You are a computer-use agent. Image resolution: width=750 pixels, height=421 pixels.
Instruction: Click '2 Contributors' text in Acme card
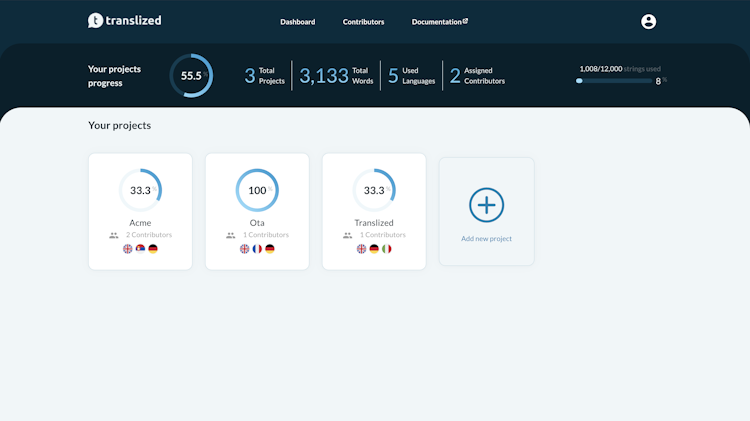click(x=149, y=235)
